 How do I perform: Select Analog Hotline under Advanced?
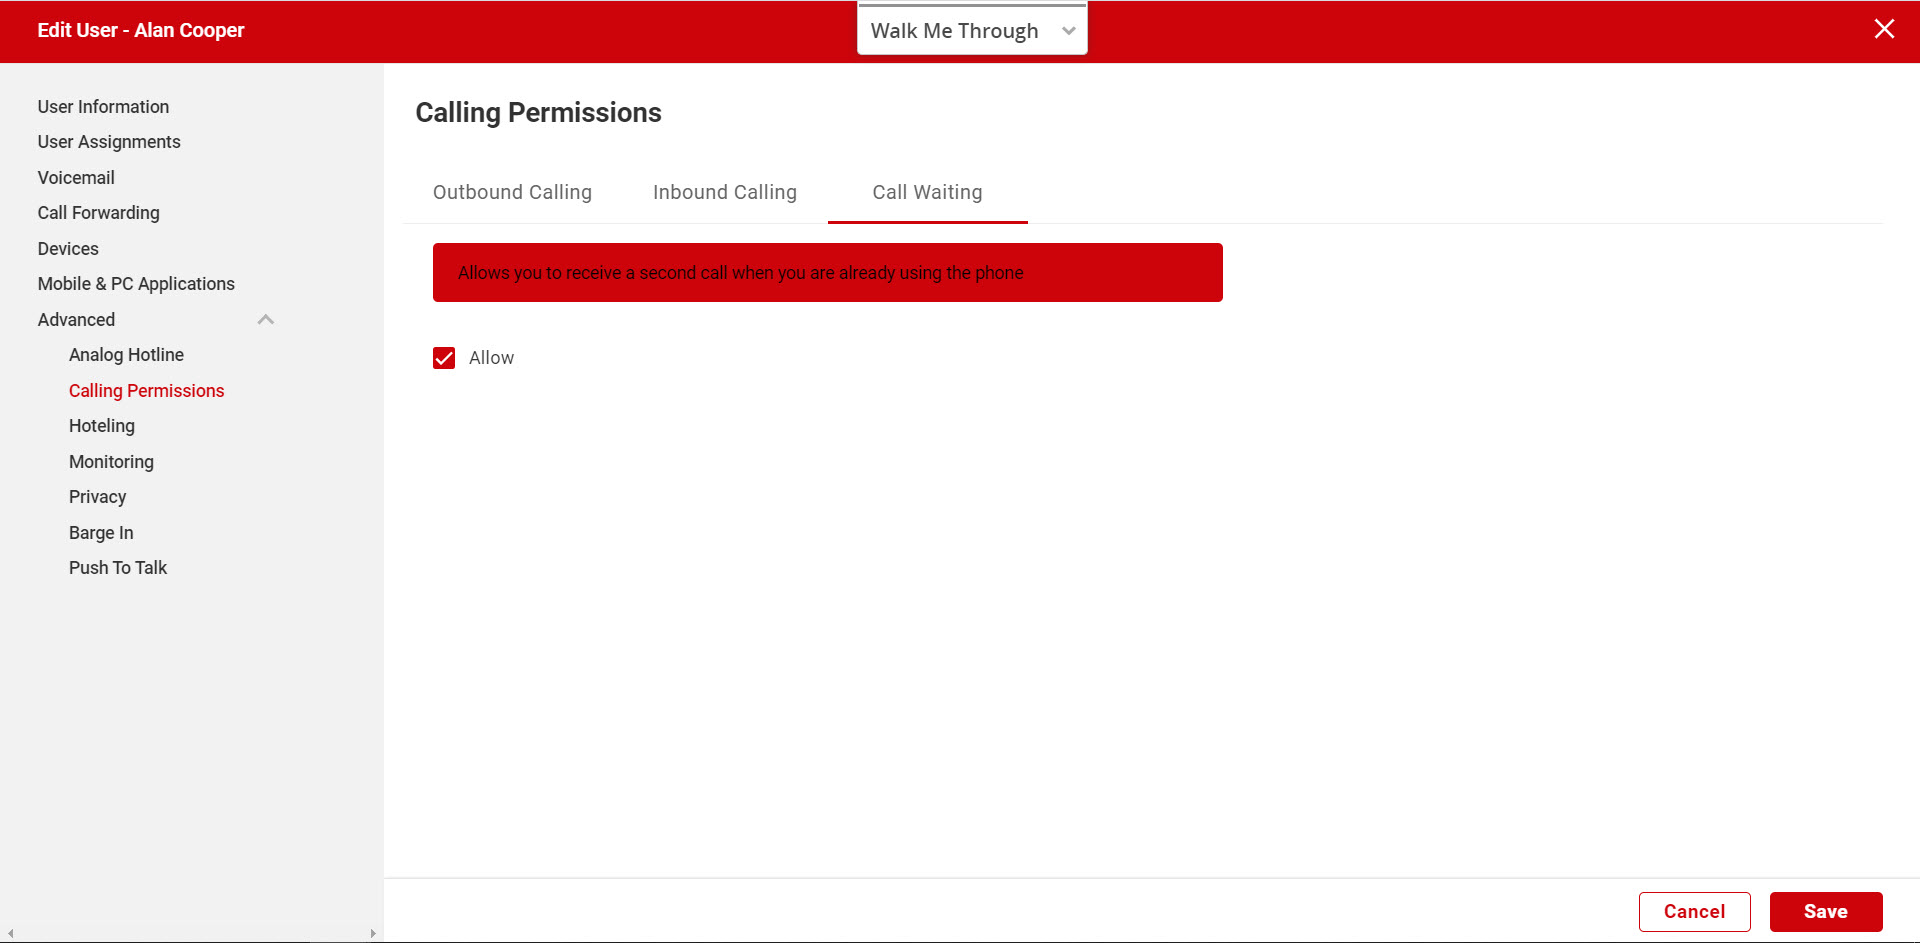click(126, 355)
